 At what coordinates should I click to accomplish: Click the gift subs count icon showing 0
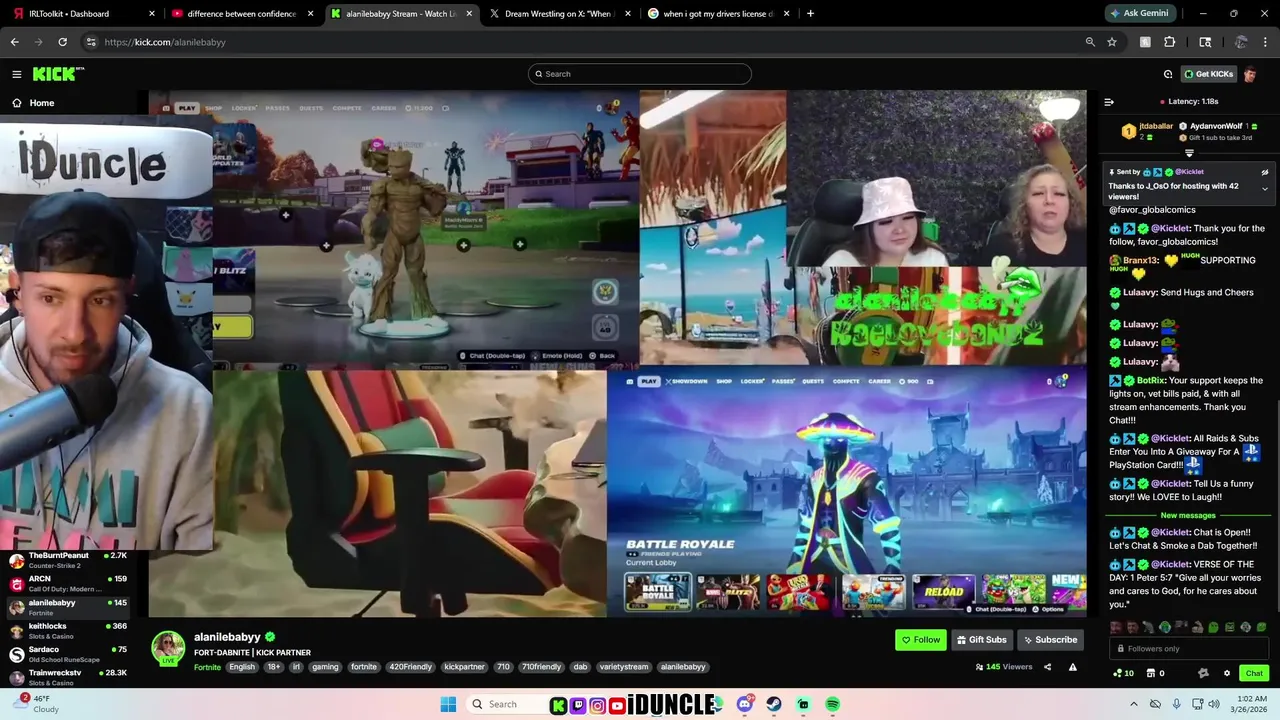(x=1155, y=673)
